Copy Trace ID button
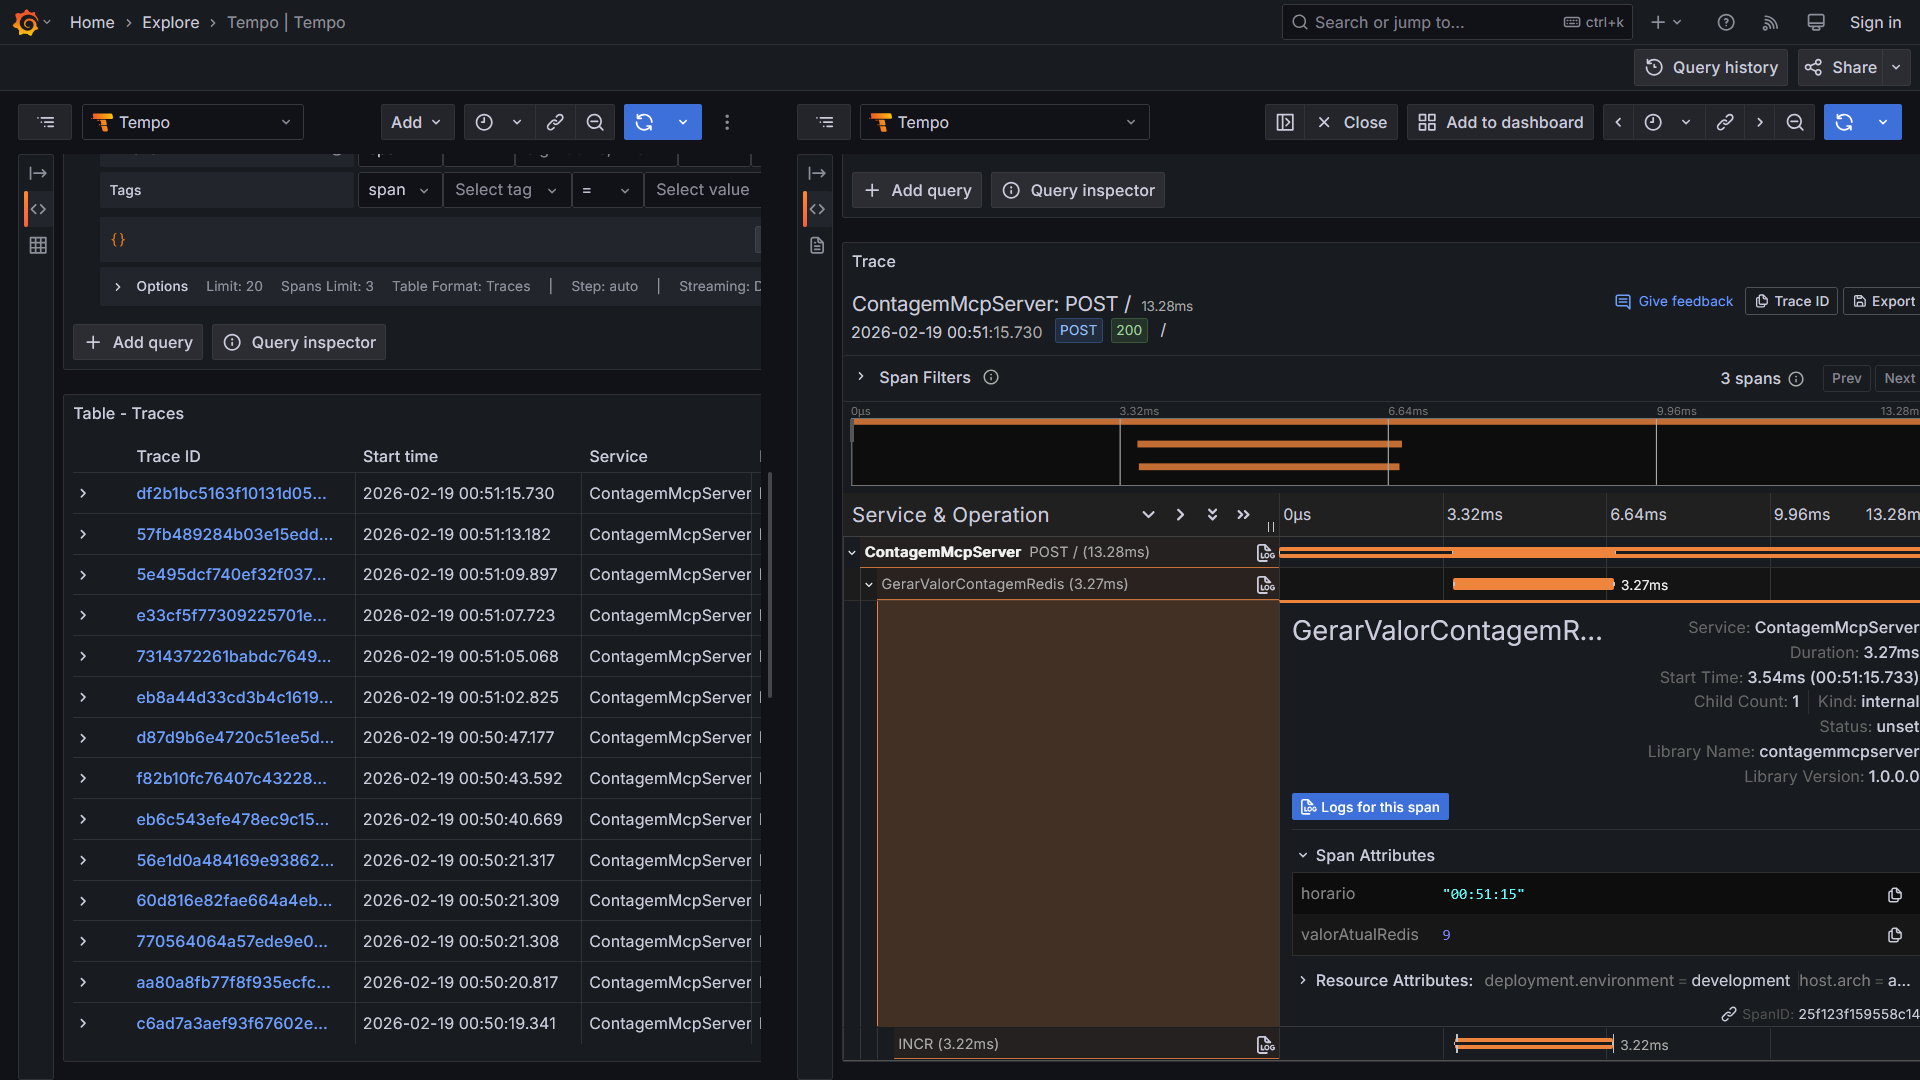1920x1080 pixels. point(1791,302)
